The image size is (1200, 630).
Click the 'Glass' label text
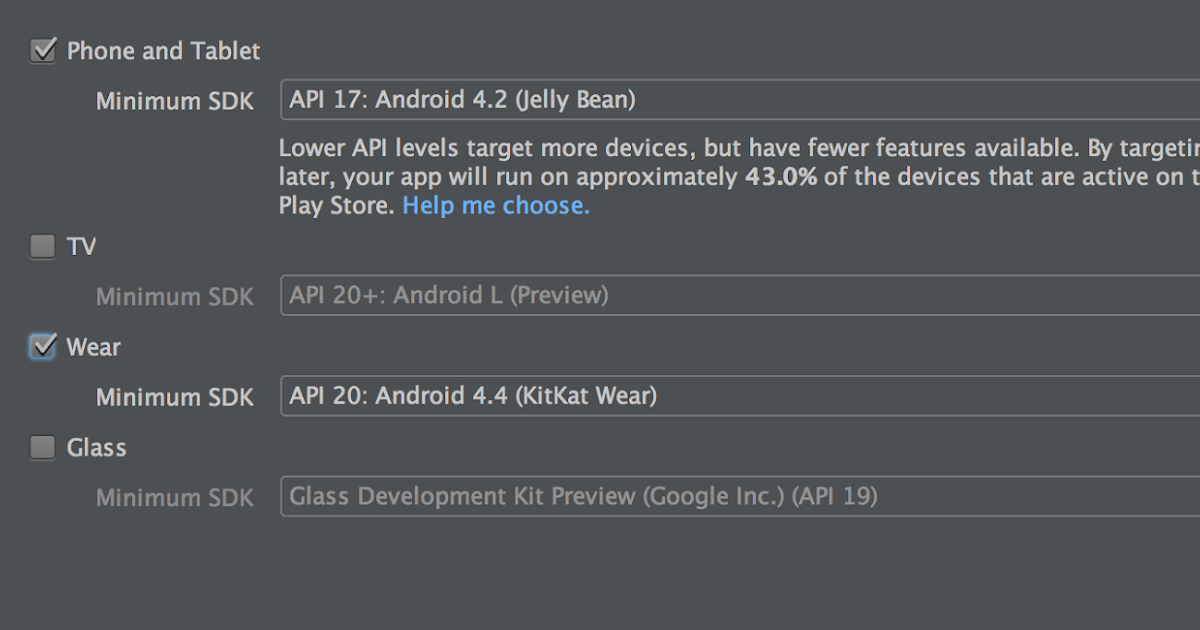(x=96, y=447)
